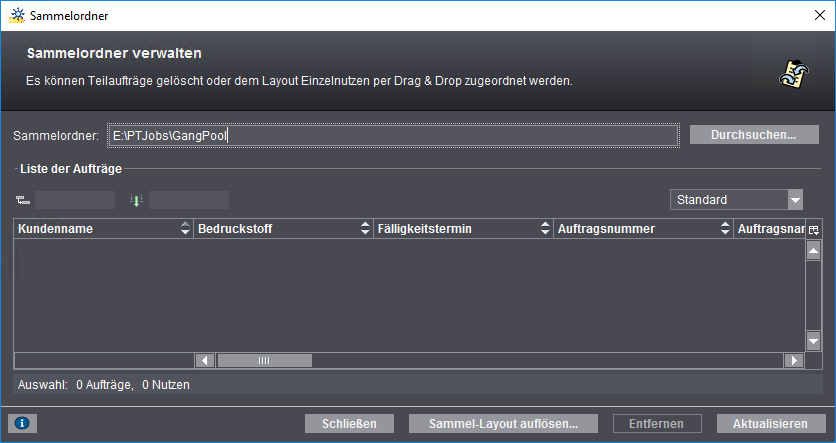The width and height of the screenshot is (836, 443).
Task: Click the vertical scrollbar up arrow
Action: pos(814,250)
